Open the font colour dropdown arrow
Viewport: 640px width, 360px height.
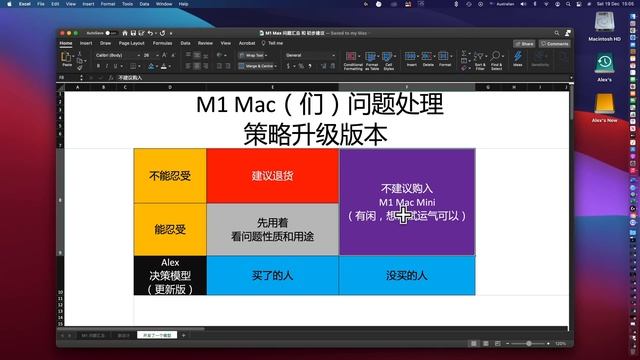pos(170,67)
